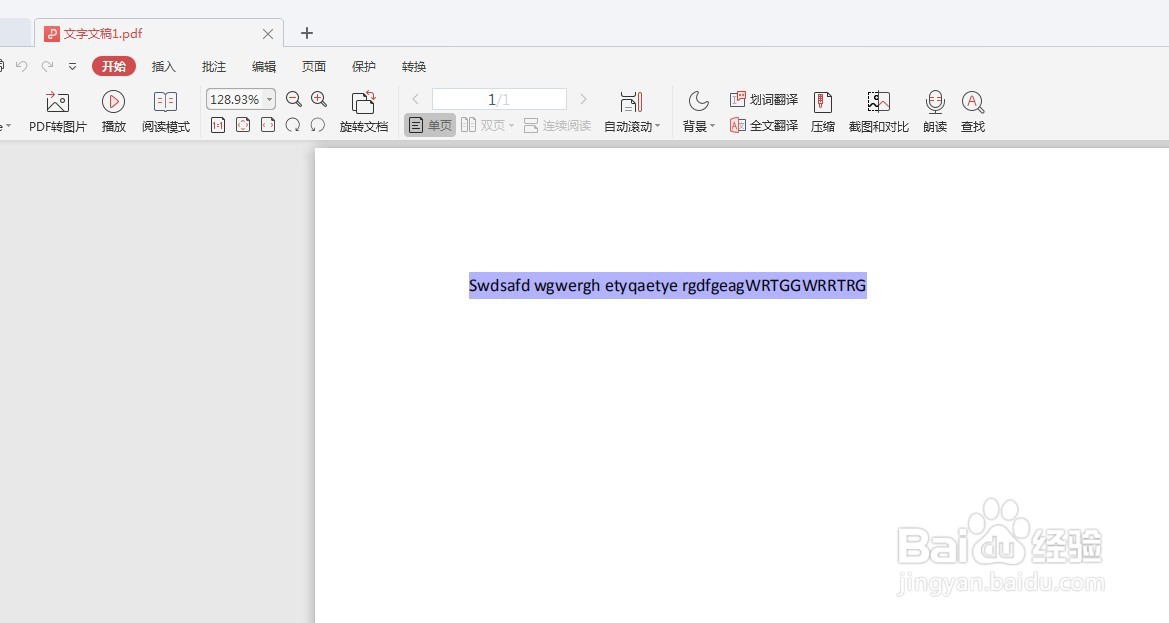Click the redo arrow

coord(47,66)
